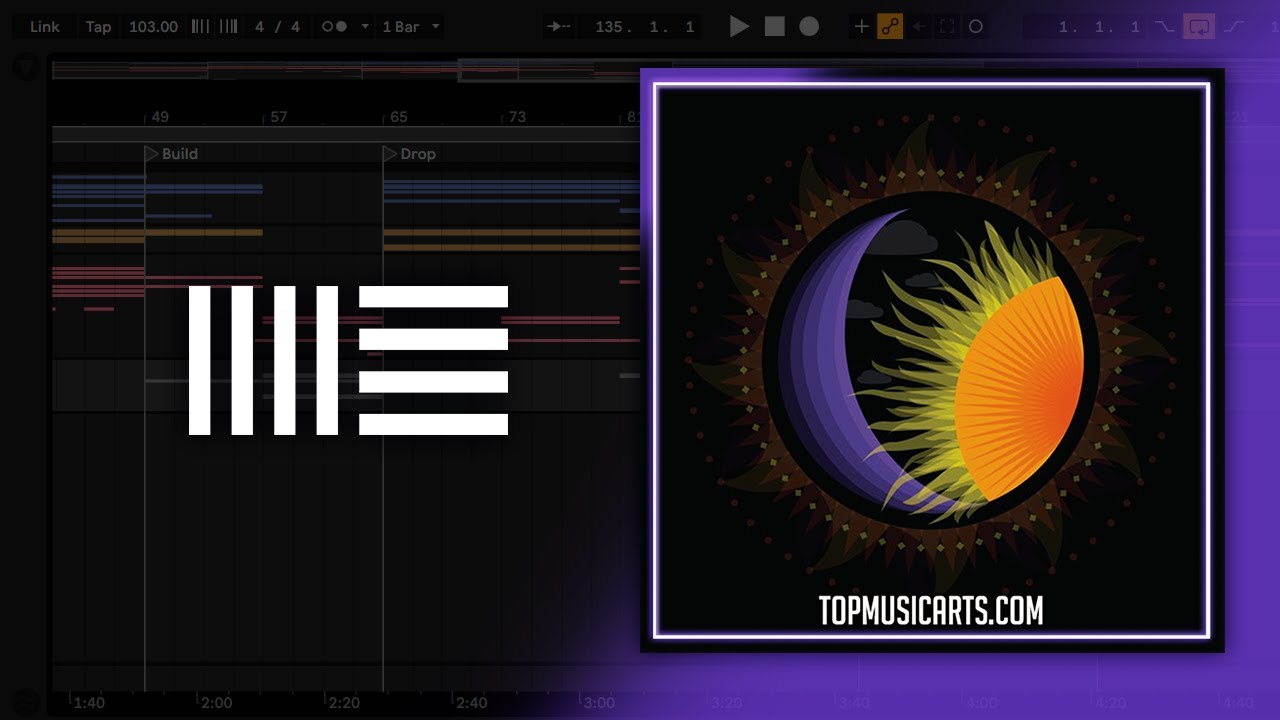Click bar 57 on the beat ruler
1280x720 pixels.
(279, 117)
